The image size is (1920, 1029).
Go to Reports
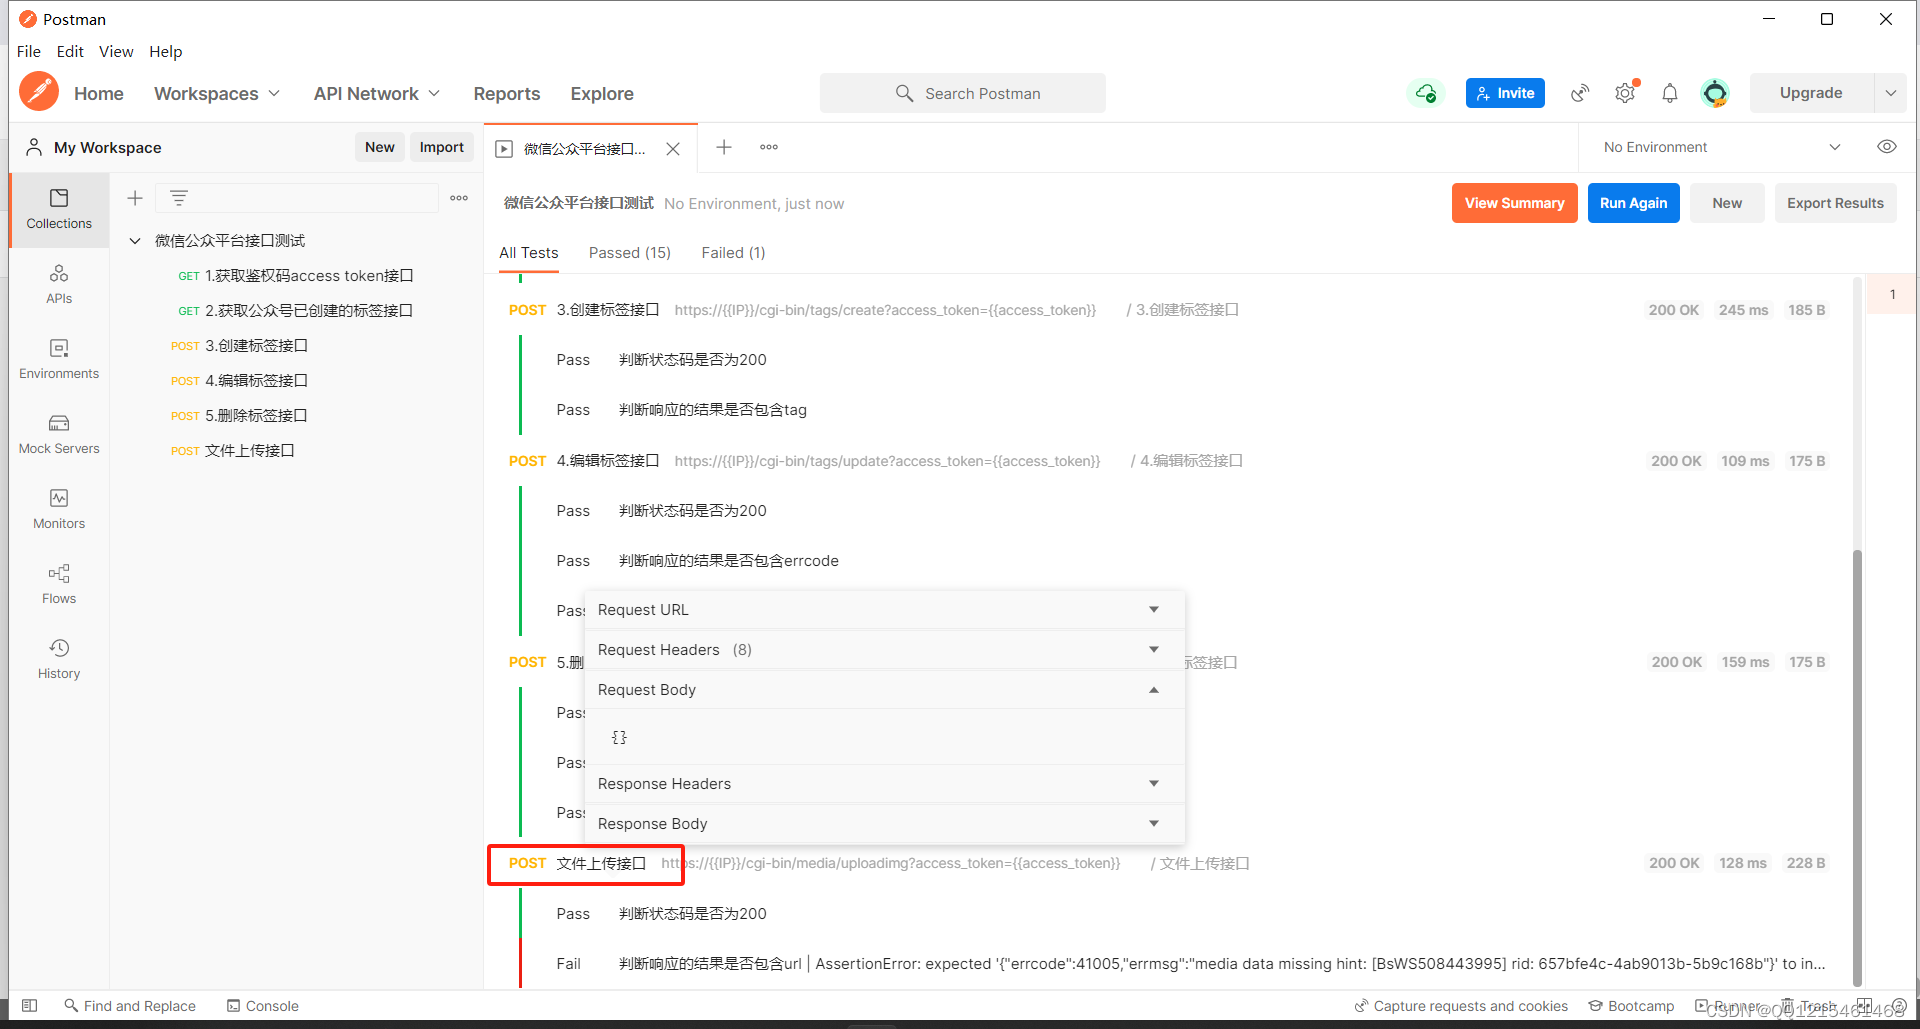point(507,93)
